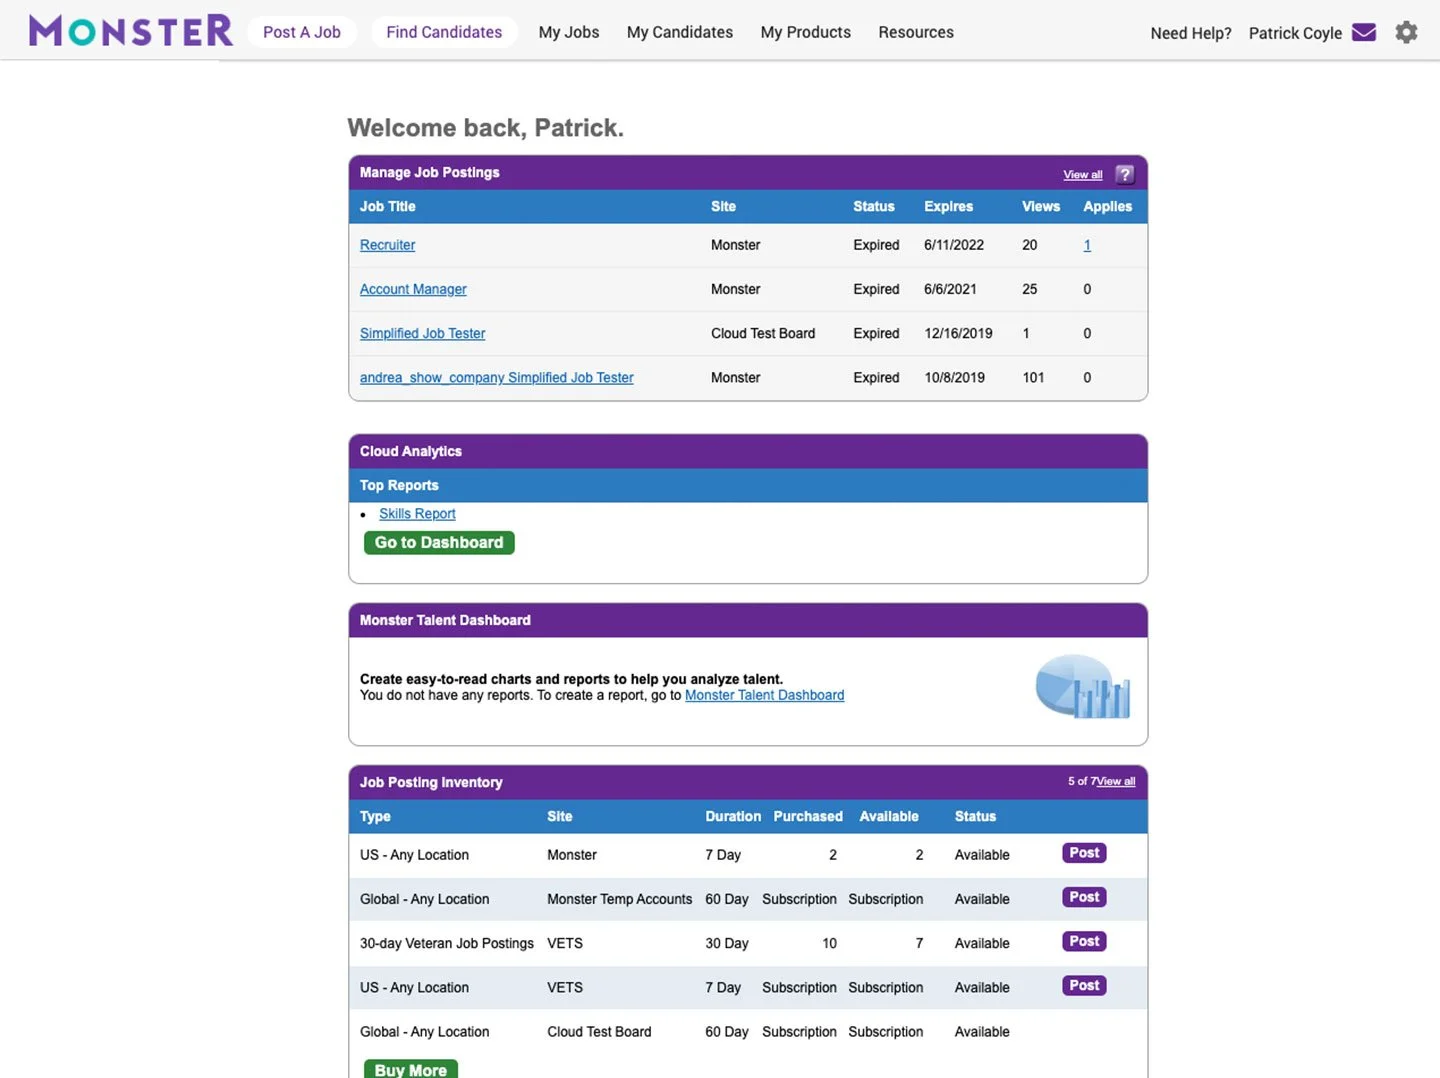The image size is (1440, 1078).
Task: Open the My Products menu
Action: click(806, 32)
